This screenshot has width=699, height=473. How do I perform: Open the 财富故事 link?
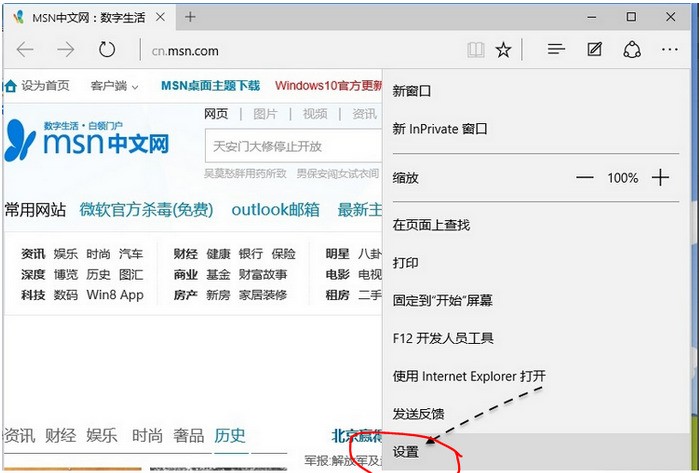(x=263, y=275)
